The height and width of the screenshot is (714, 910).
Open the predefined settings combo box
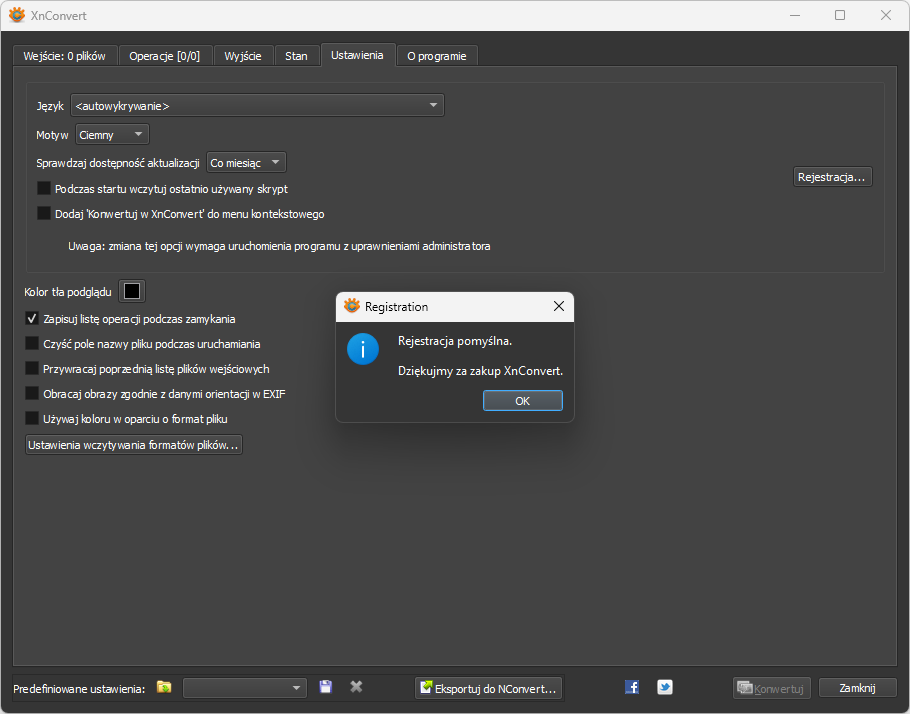(x=244, y=688)
